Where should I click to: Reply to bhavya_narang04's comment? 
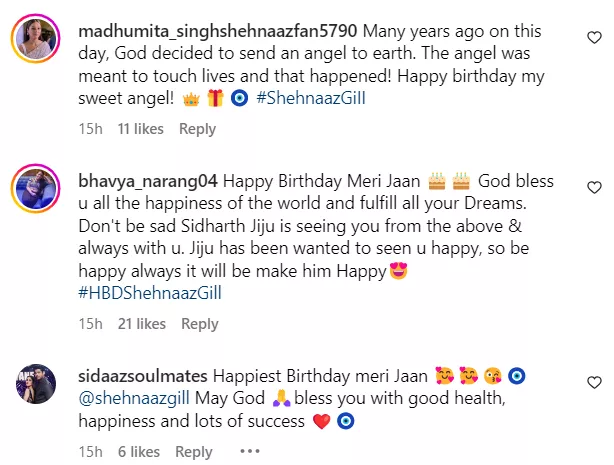point(200,324)
